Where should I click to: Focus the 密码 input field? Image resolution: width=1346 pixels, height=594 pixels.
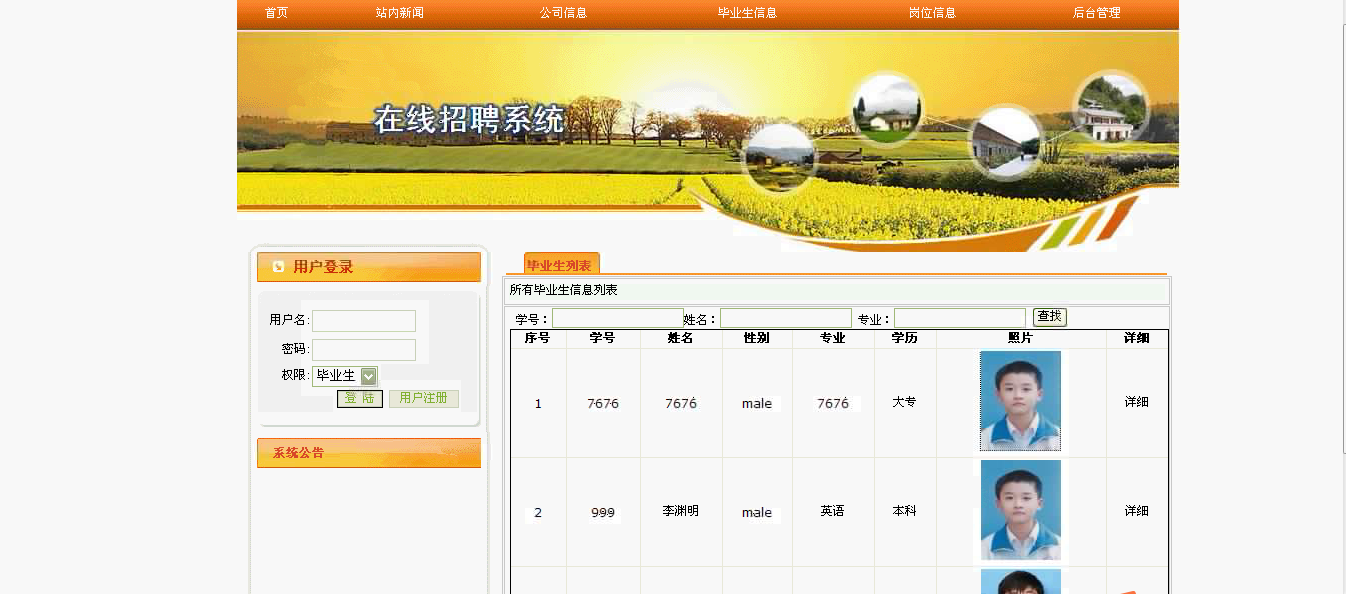tap(364, 350)
